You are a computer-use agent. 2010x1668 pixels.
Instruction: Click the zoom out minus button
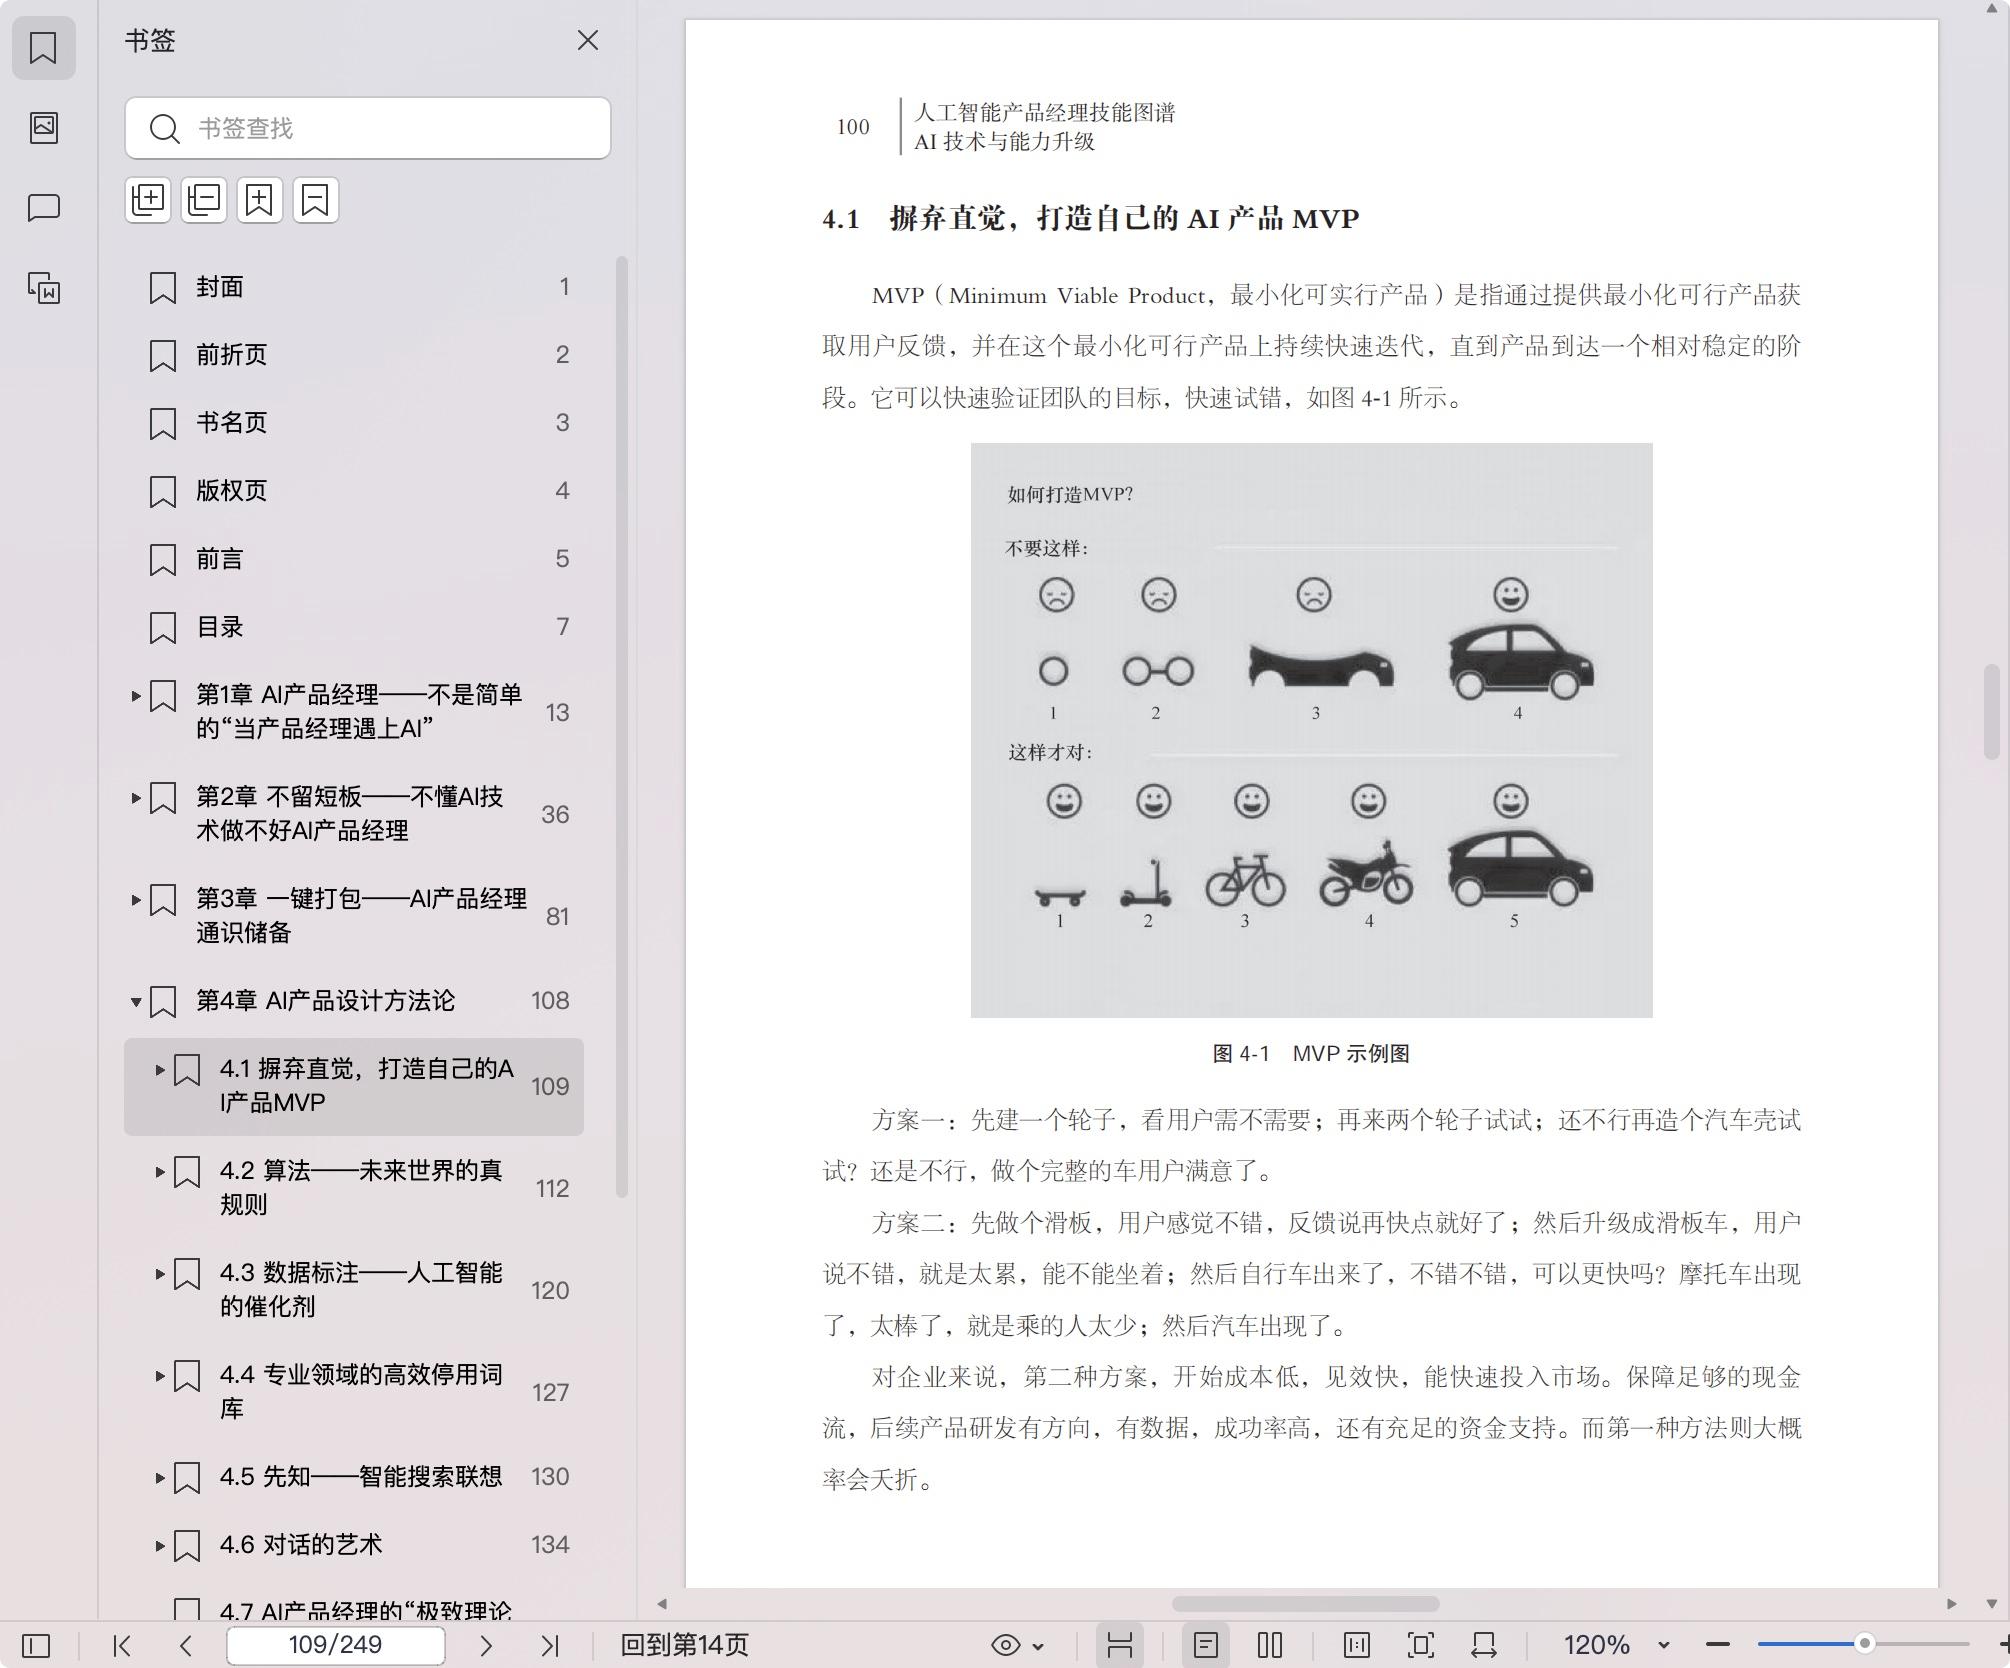[1718, 1645]
